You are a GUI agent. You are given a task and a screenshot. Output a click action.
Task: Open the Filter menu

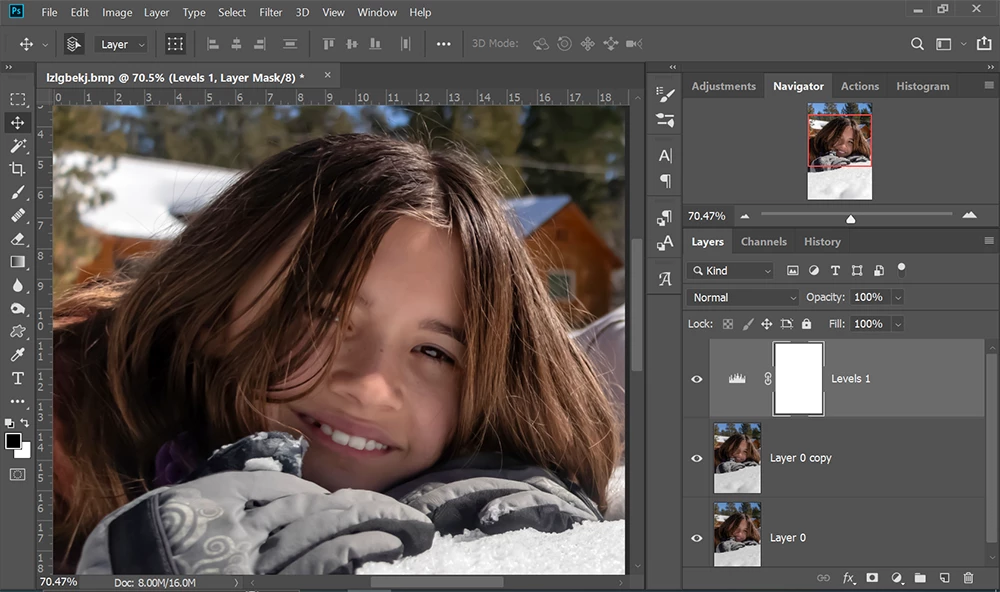click(270, 13)
